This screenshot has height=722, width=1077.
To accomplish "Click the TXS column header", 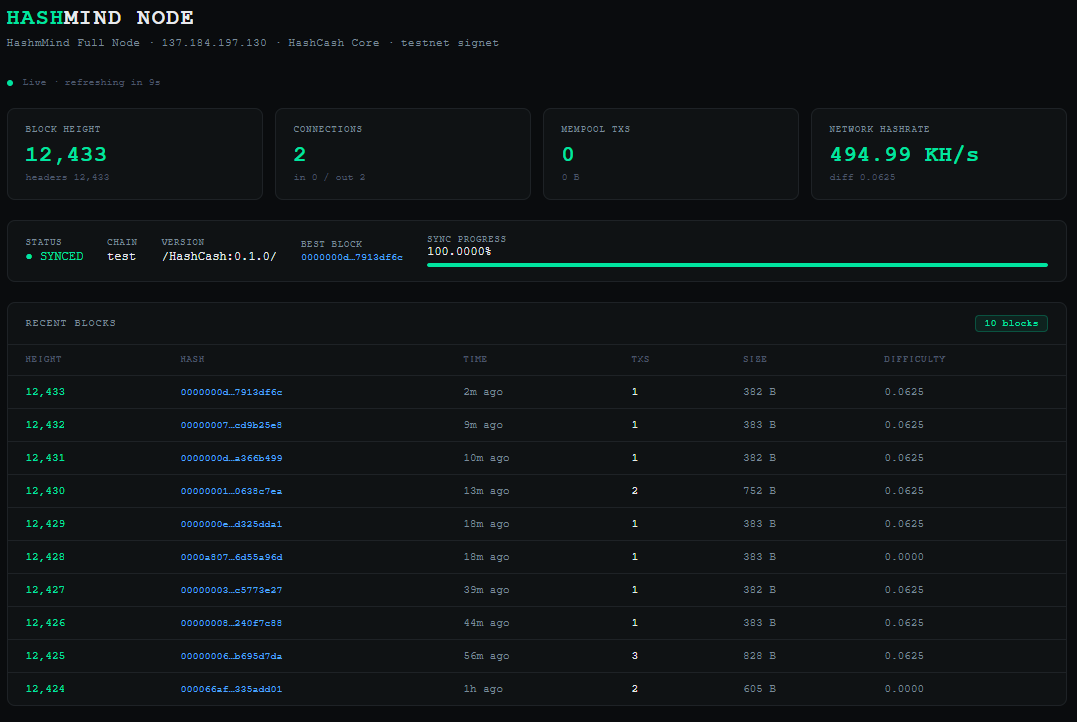I will (x=640, y=359).
